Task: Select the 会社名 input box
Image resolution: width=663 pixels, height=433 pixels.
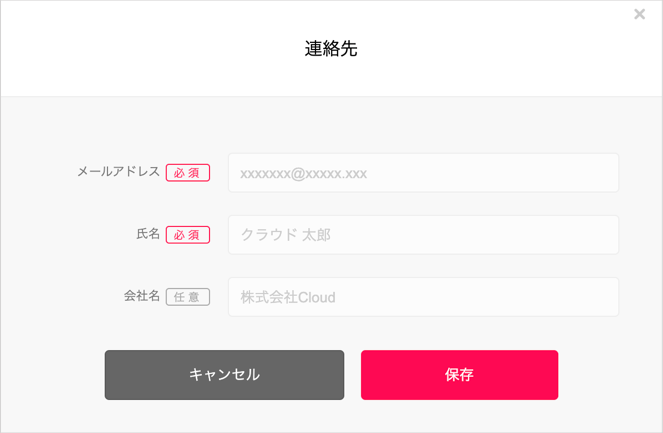Action: click(x=423, y=297)
